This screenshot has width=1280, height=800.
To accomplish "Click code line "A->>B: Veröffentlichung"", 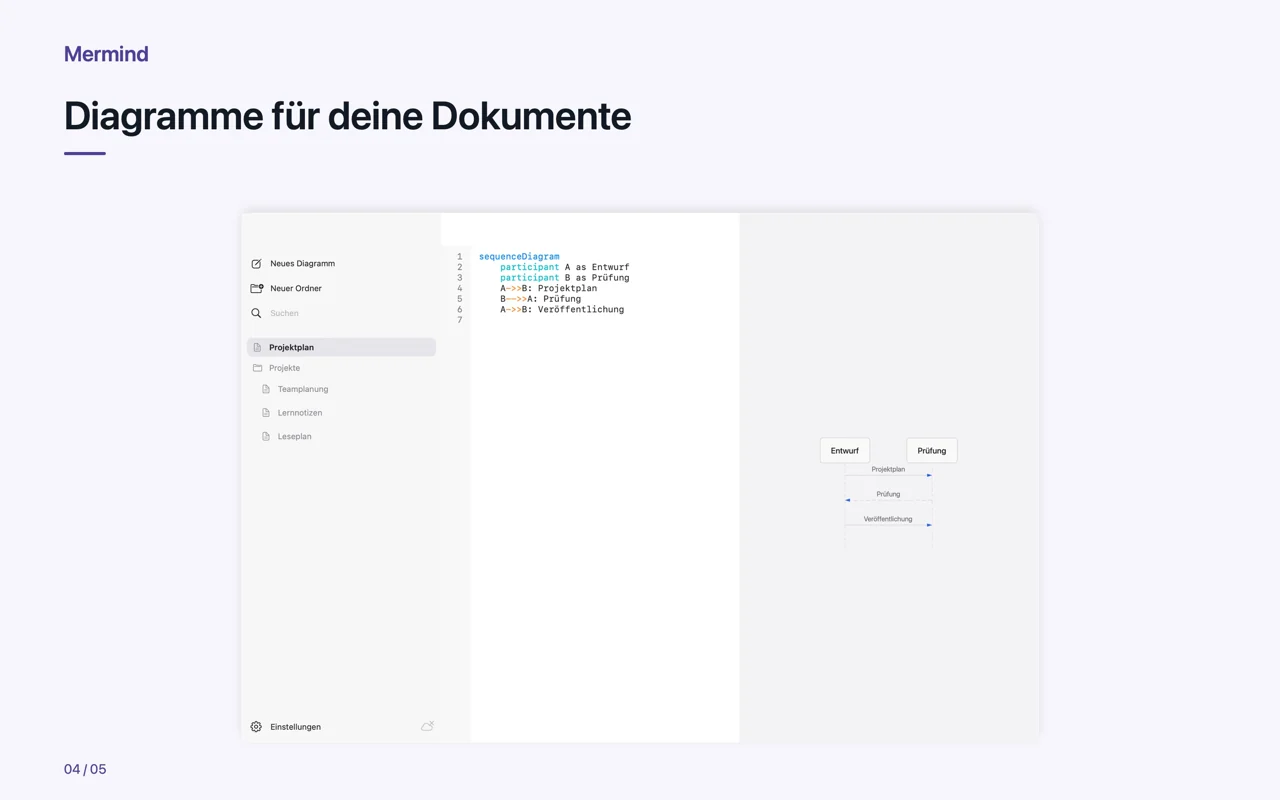I will click(x=562, y=310).
